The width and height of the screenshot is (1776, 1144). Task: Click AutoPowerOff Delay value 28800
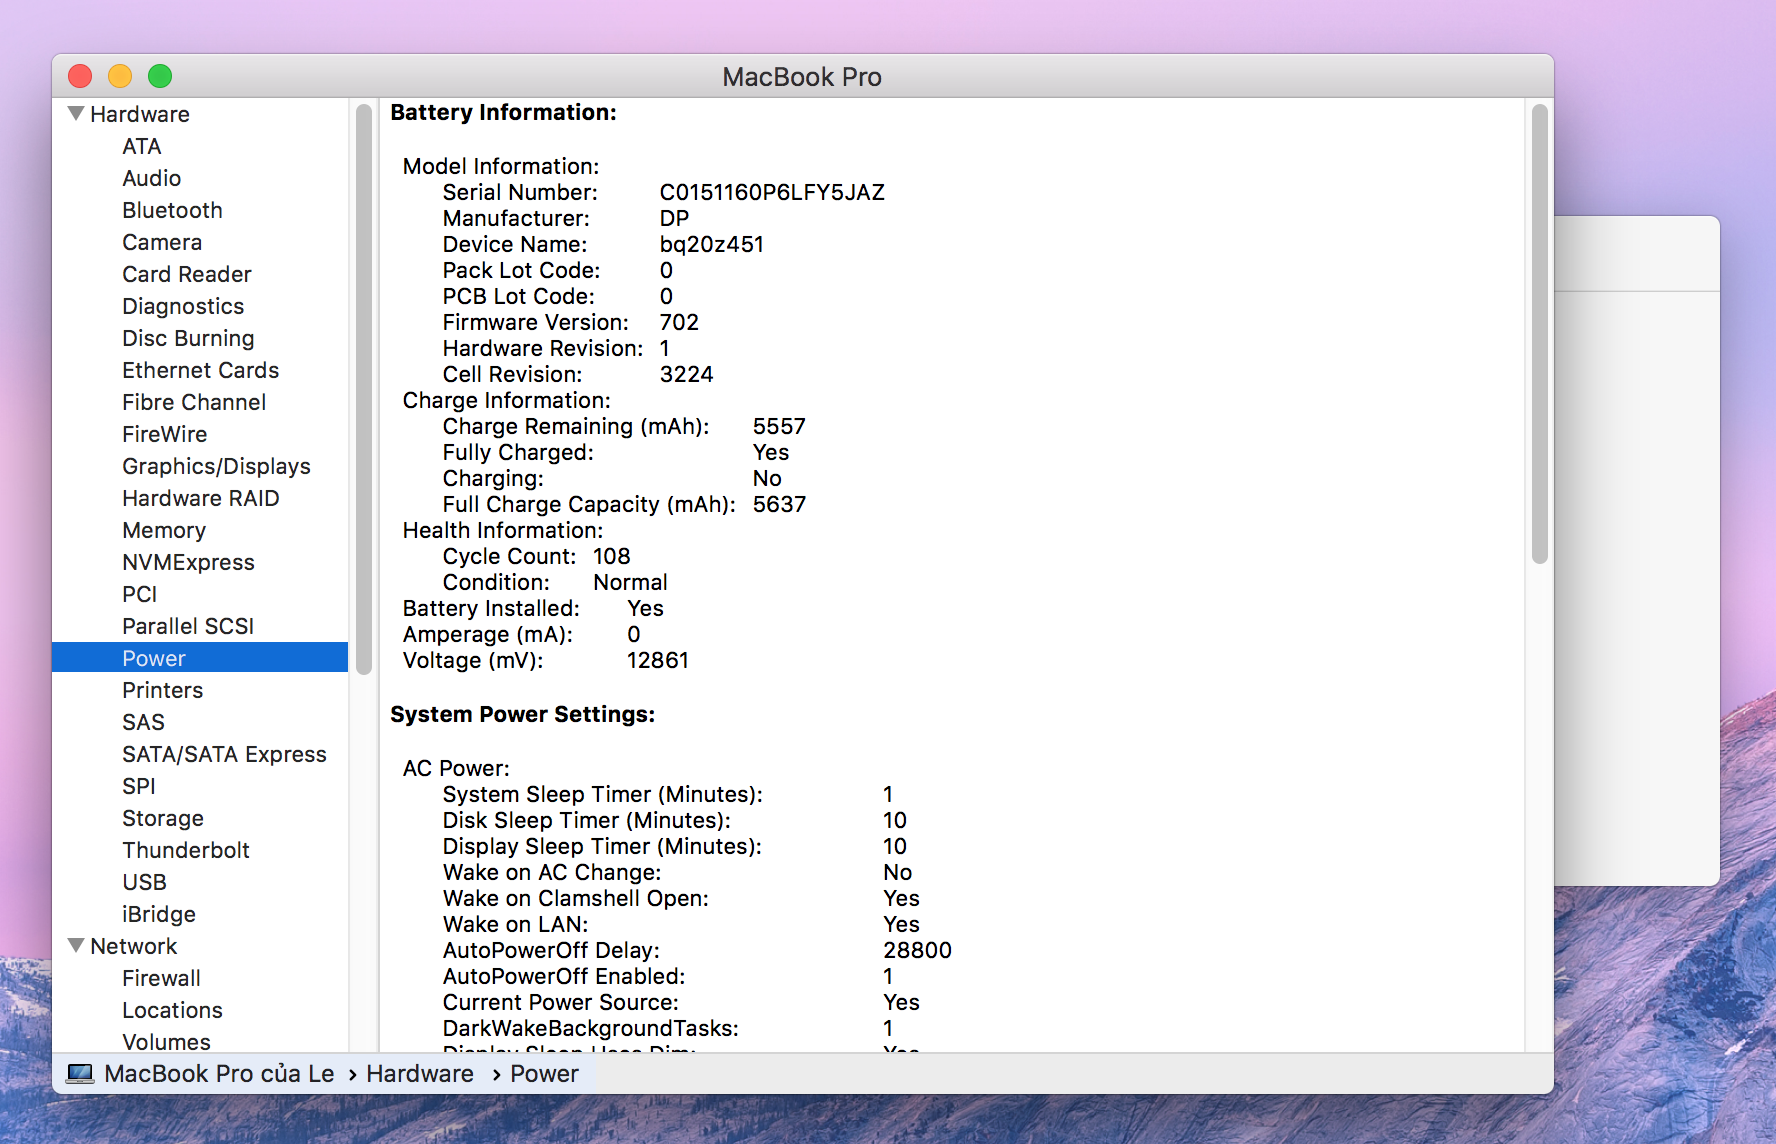tap(917, 950)
